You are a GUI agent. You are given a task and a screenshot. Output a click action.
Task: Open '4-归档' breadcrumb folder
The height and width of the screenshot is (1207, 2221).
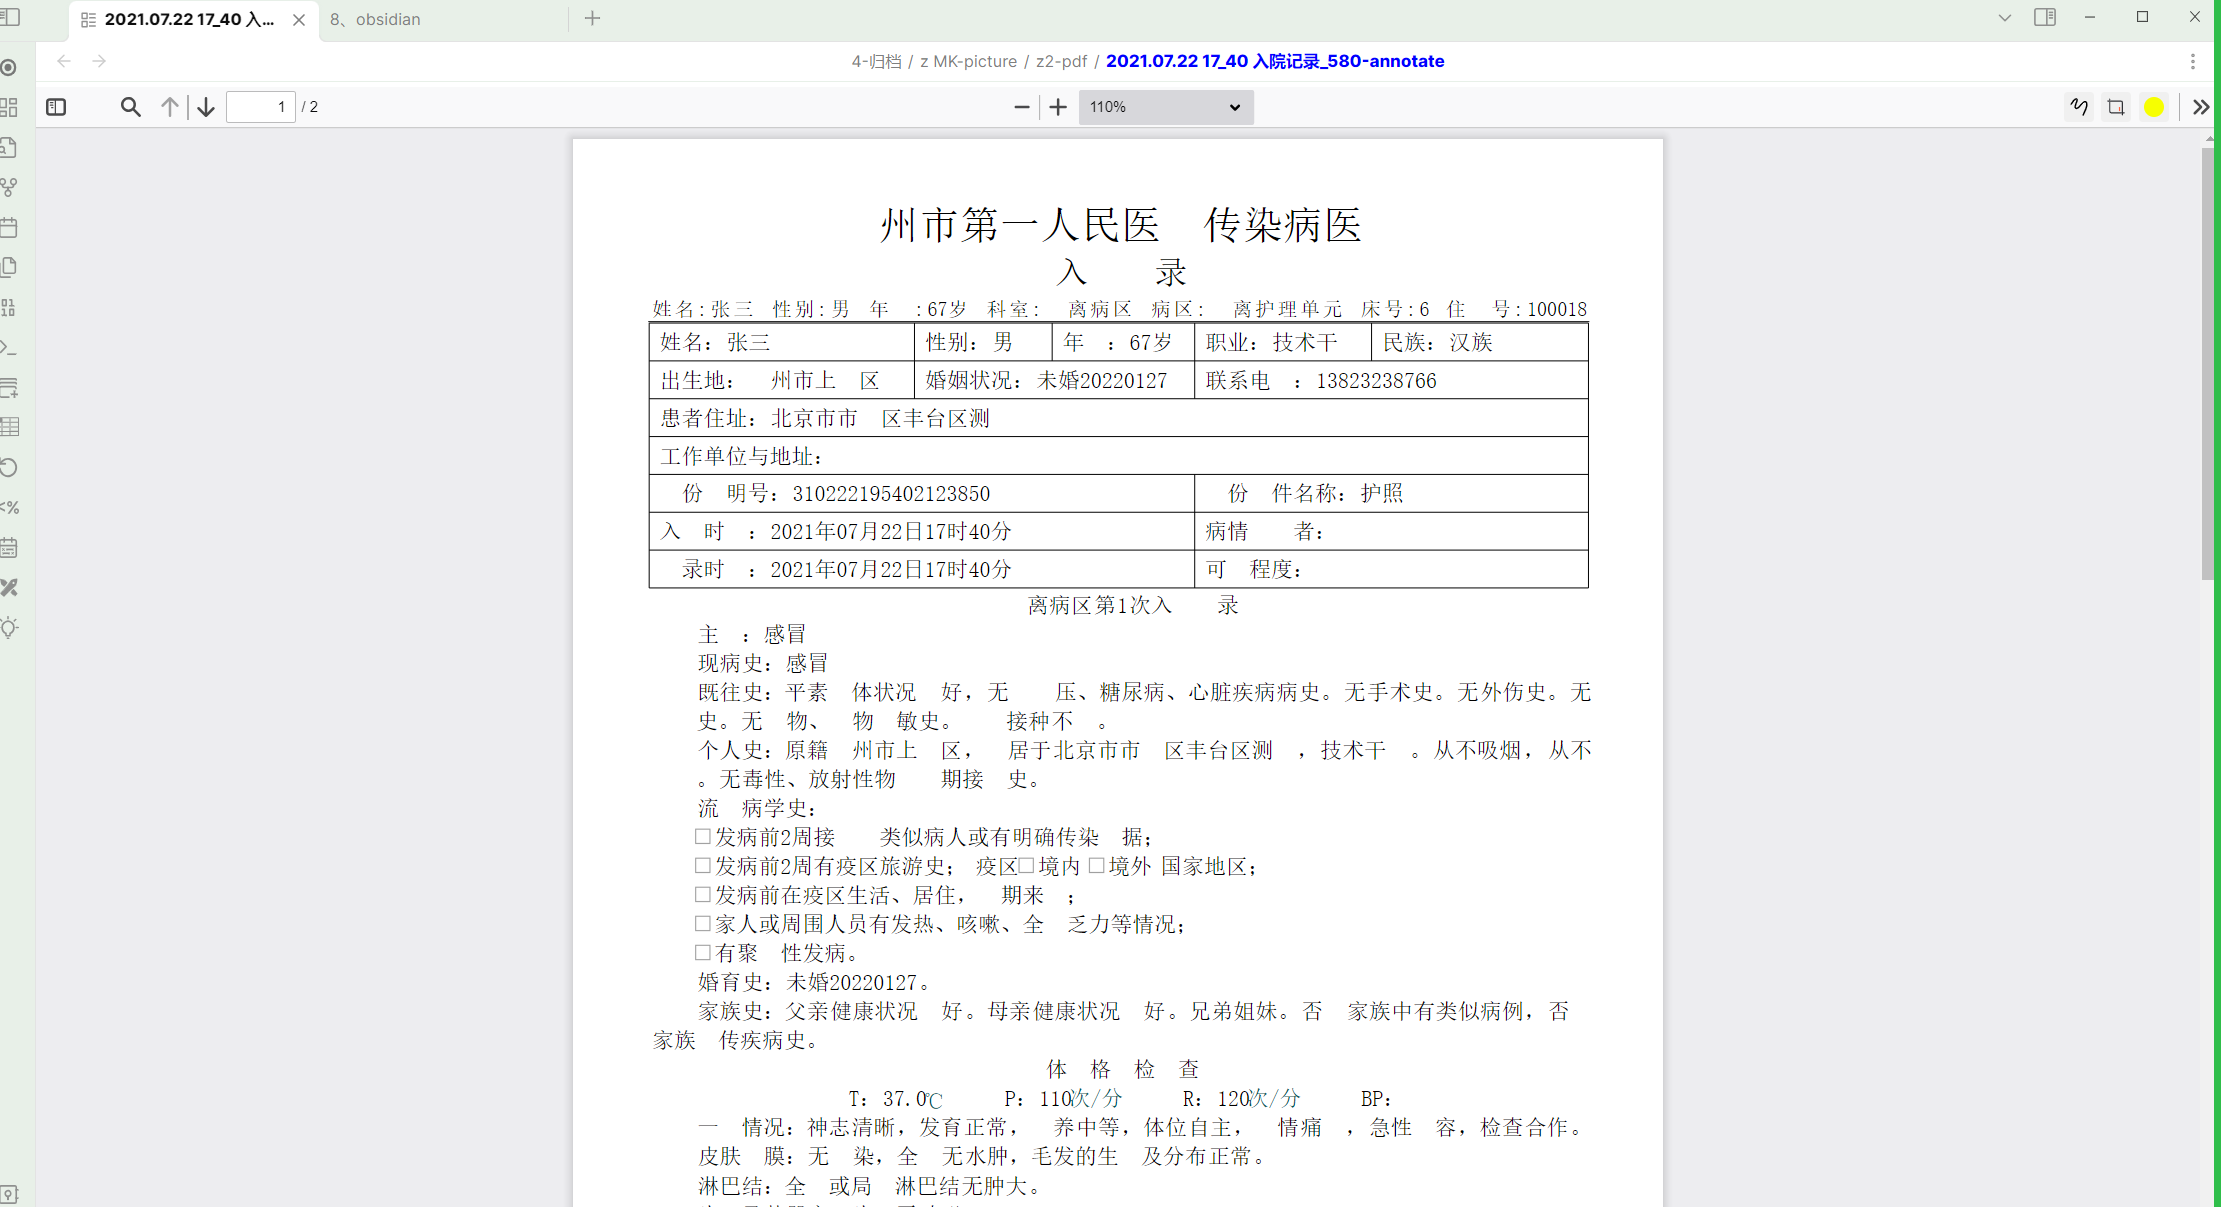tap(876, 61)
